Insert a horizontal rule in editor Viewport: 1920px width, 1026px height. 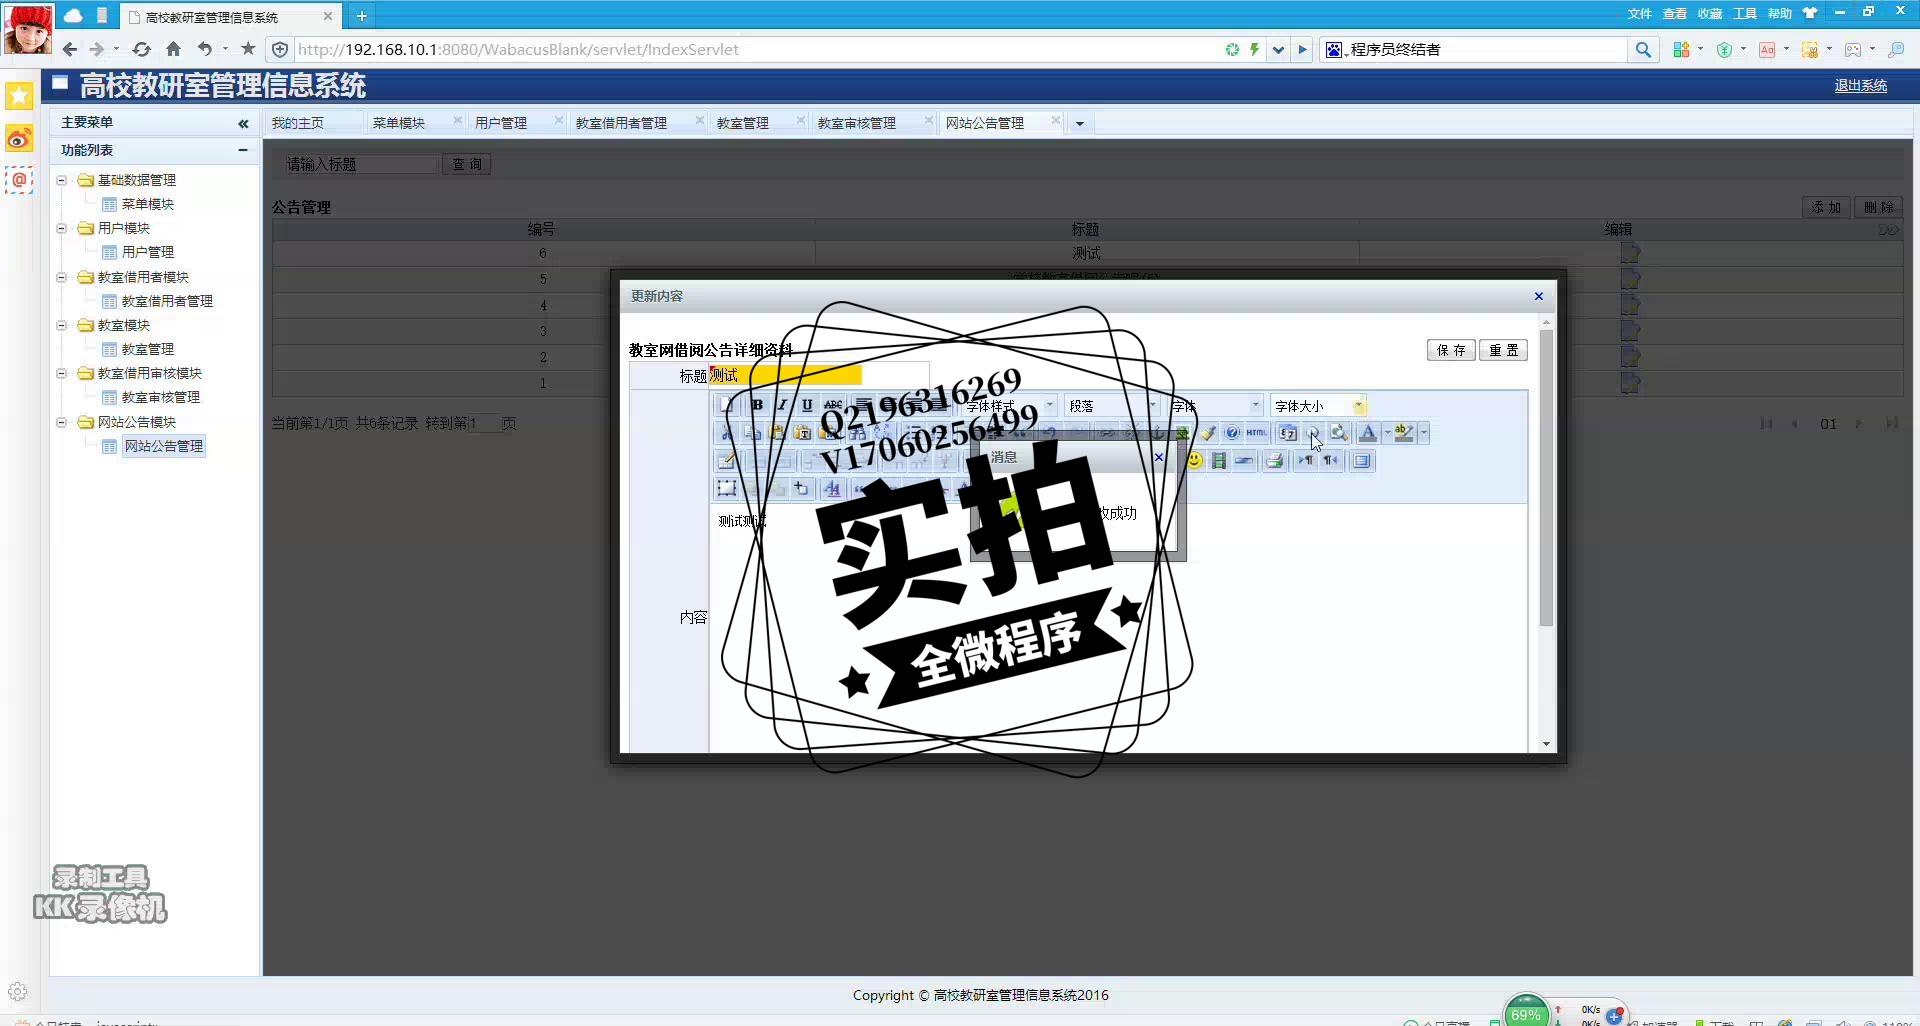tap(1244, 461)
